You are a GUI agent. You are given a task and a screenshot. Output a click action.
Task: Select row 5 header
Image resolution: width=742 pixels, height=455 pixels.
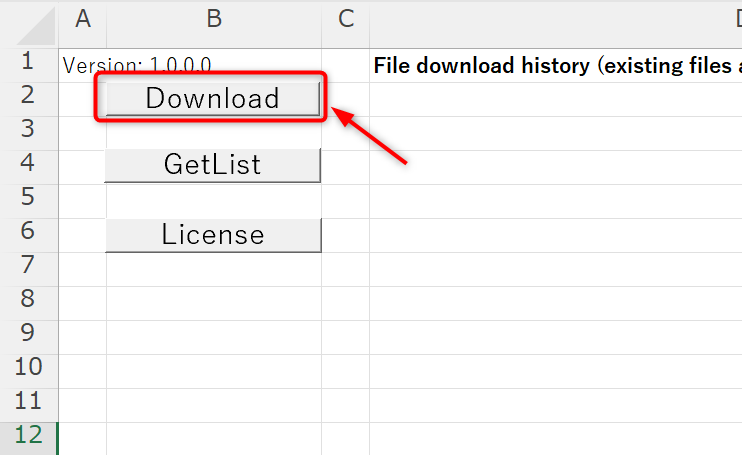28,198
